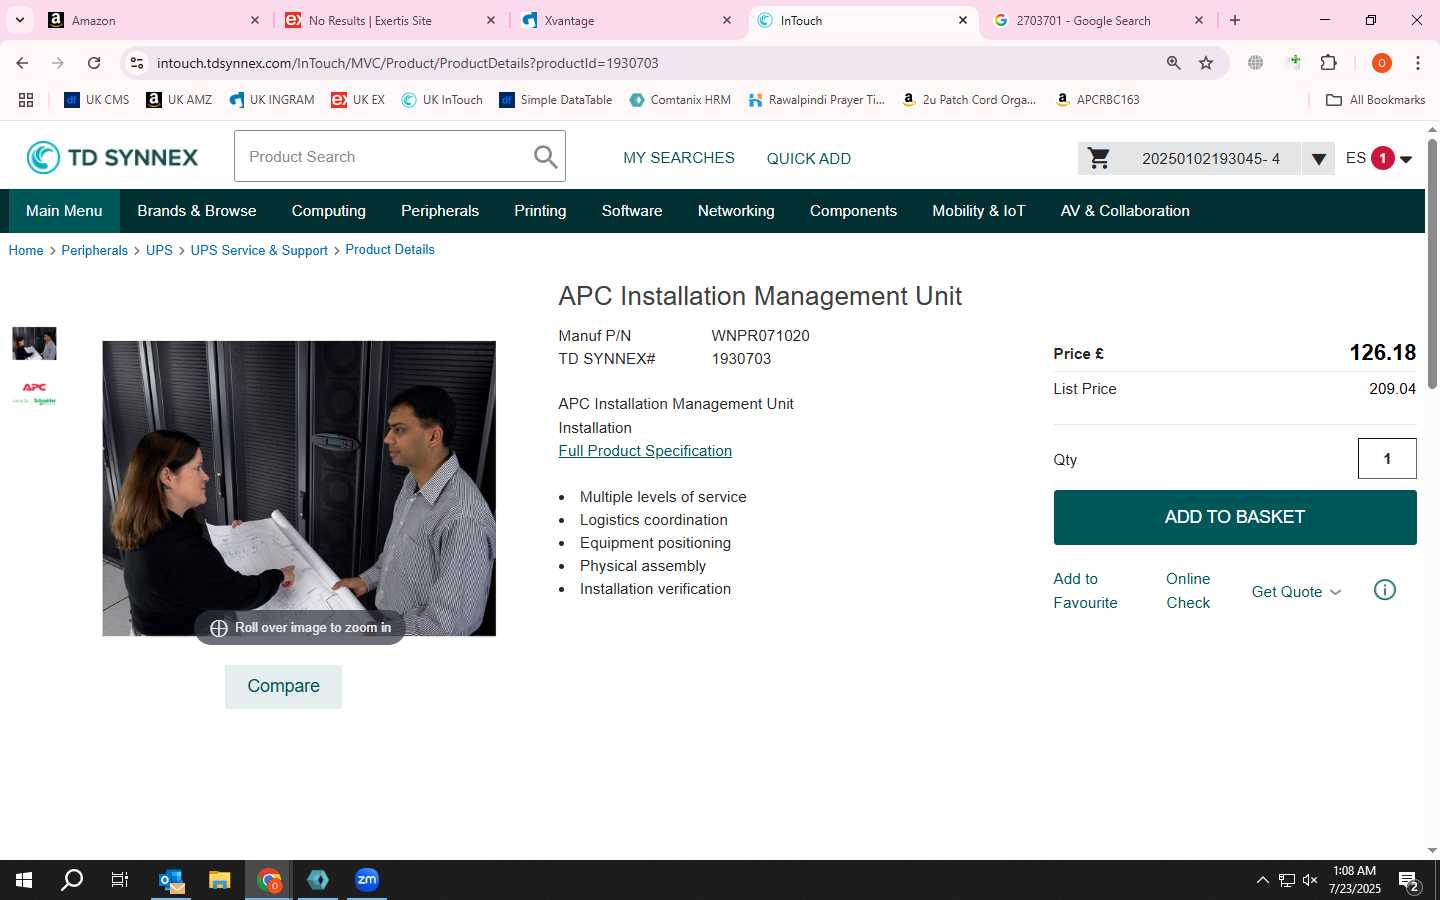Bookmark this page with star icon
Viewport: 1440px width, 900px height.
pos(1206,63)
